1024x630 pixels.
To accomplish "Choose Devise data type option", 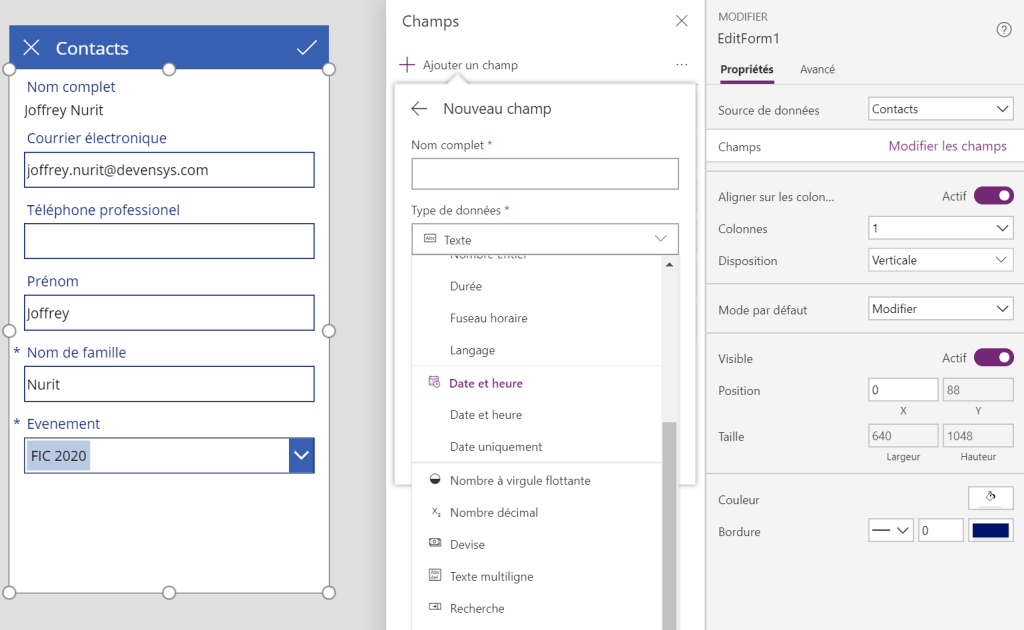I will tap(467, 545).
